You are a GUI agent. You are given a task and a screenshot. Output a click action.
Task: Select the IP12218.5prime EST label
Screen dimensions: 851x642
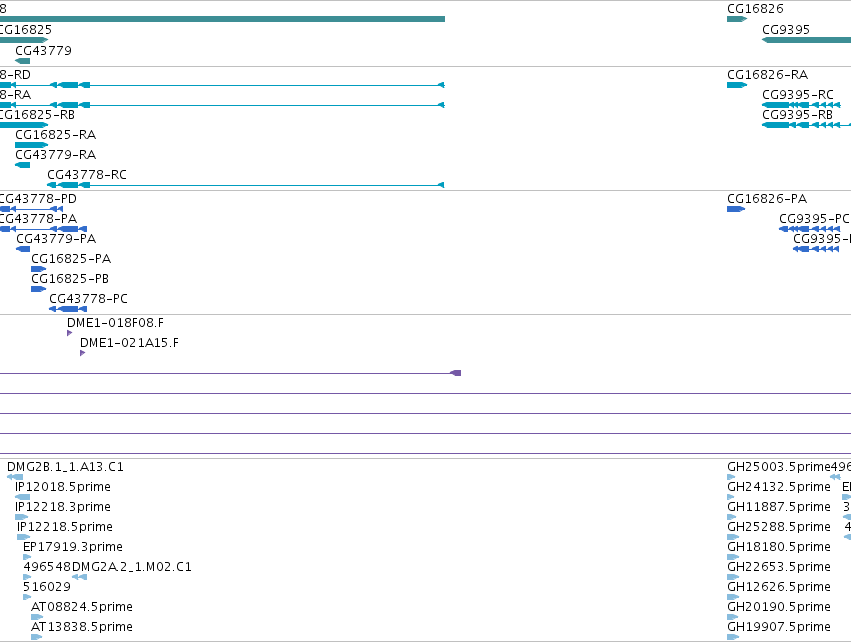65,527
